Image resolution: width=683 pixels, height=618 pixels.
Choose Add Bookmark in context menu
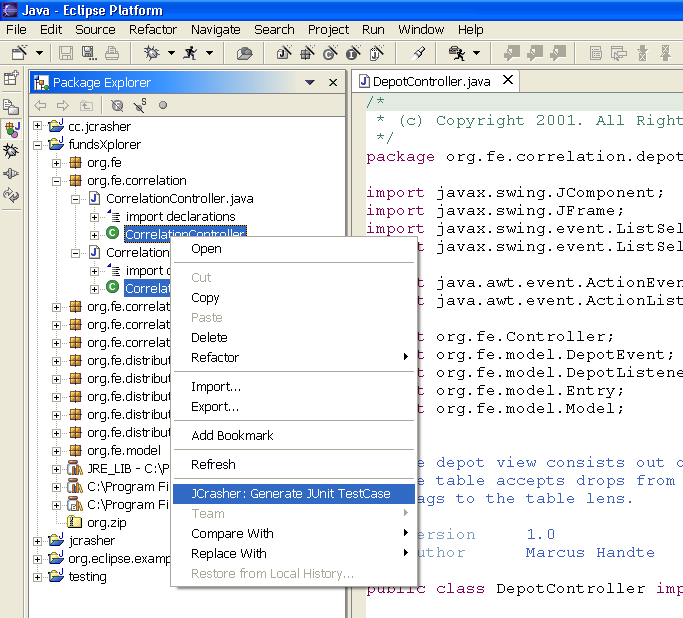[294, 436]
